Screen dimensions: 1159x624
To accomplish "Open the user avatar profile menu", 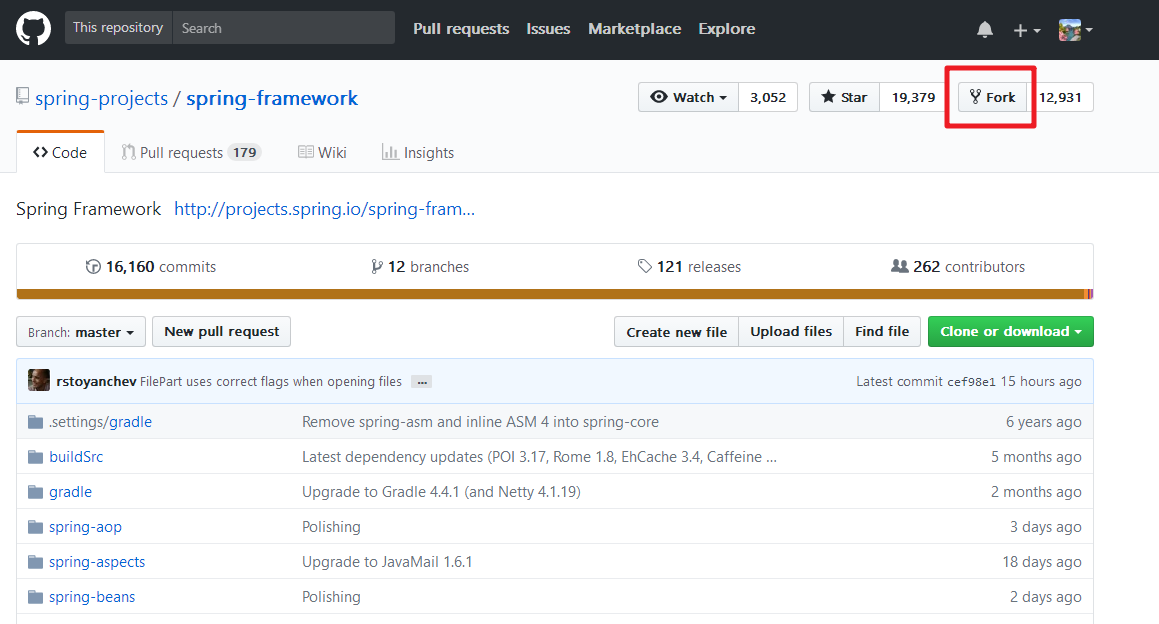I will 1075,30.
